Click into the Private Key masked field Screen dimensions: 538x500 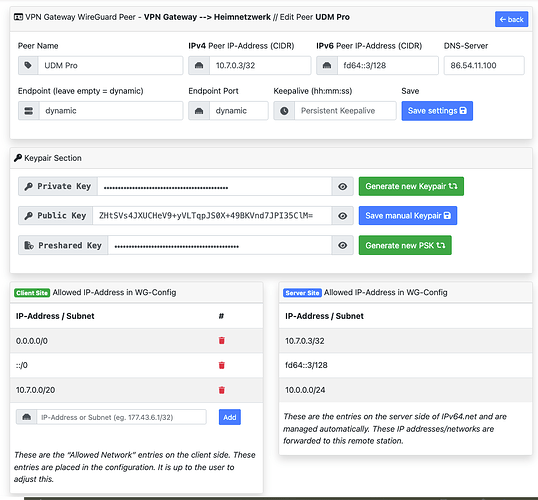215,186
